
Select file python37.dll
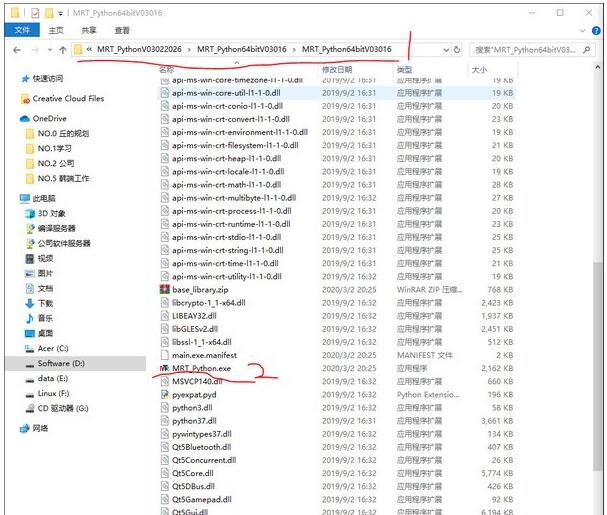pyautogui.click(x=194, y=421)
